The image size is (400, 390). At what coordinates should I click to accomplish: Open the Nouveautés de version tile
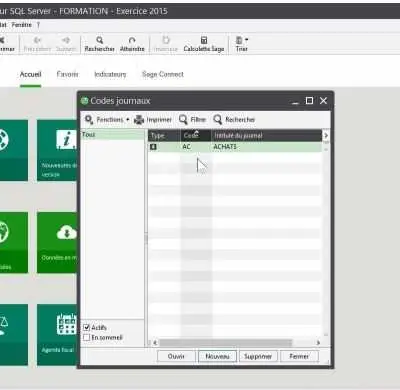(57, 150)
